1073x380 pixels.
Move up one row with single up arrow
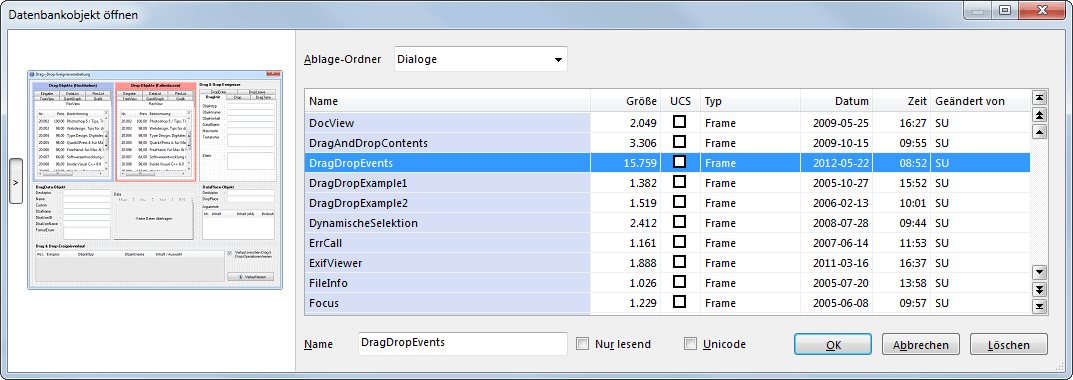(x=1040, y=131)
